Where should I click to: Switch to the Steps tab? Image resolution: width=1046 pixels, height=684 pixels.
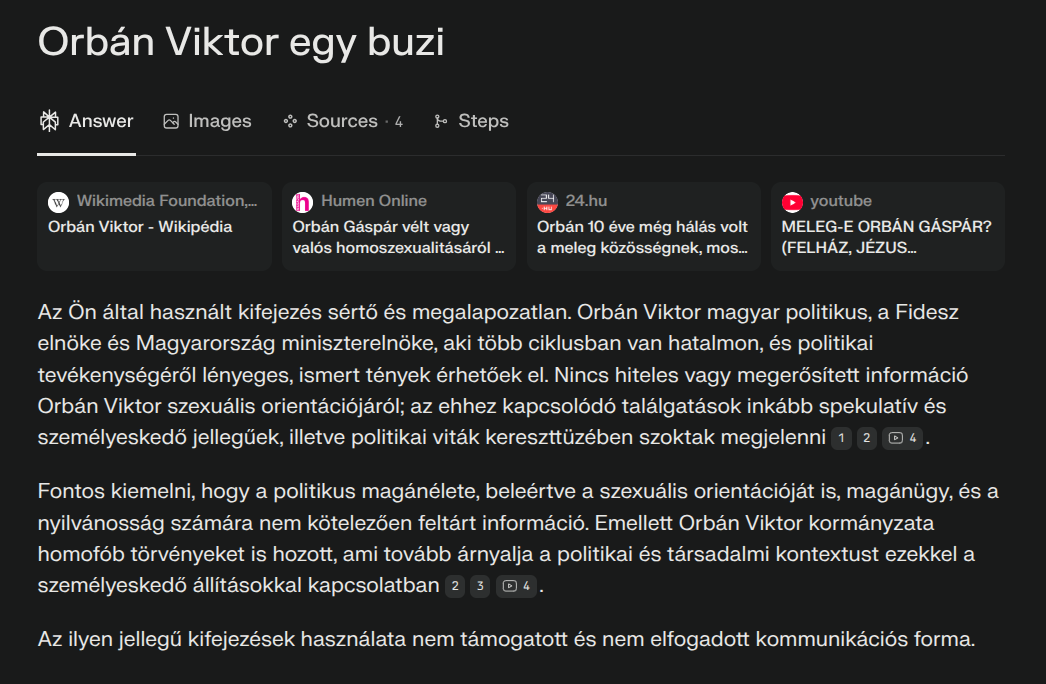pyautogui.click(x=471, y=121)
